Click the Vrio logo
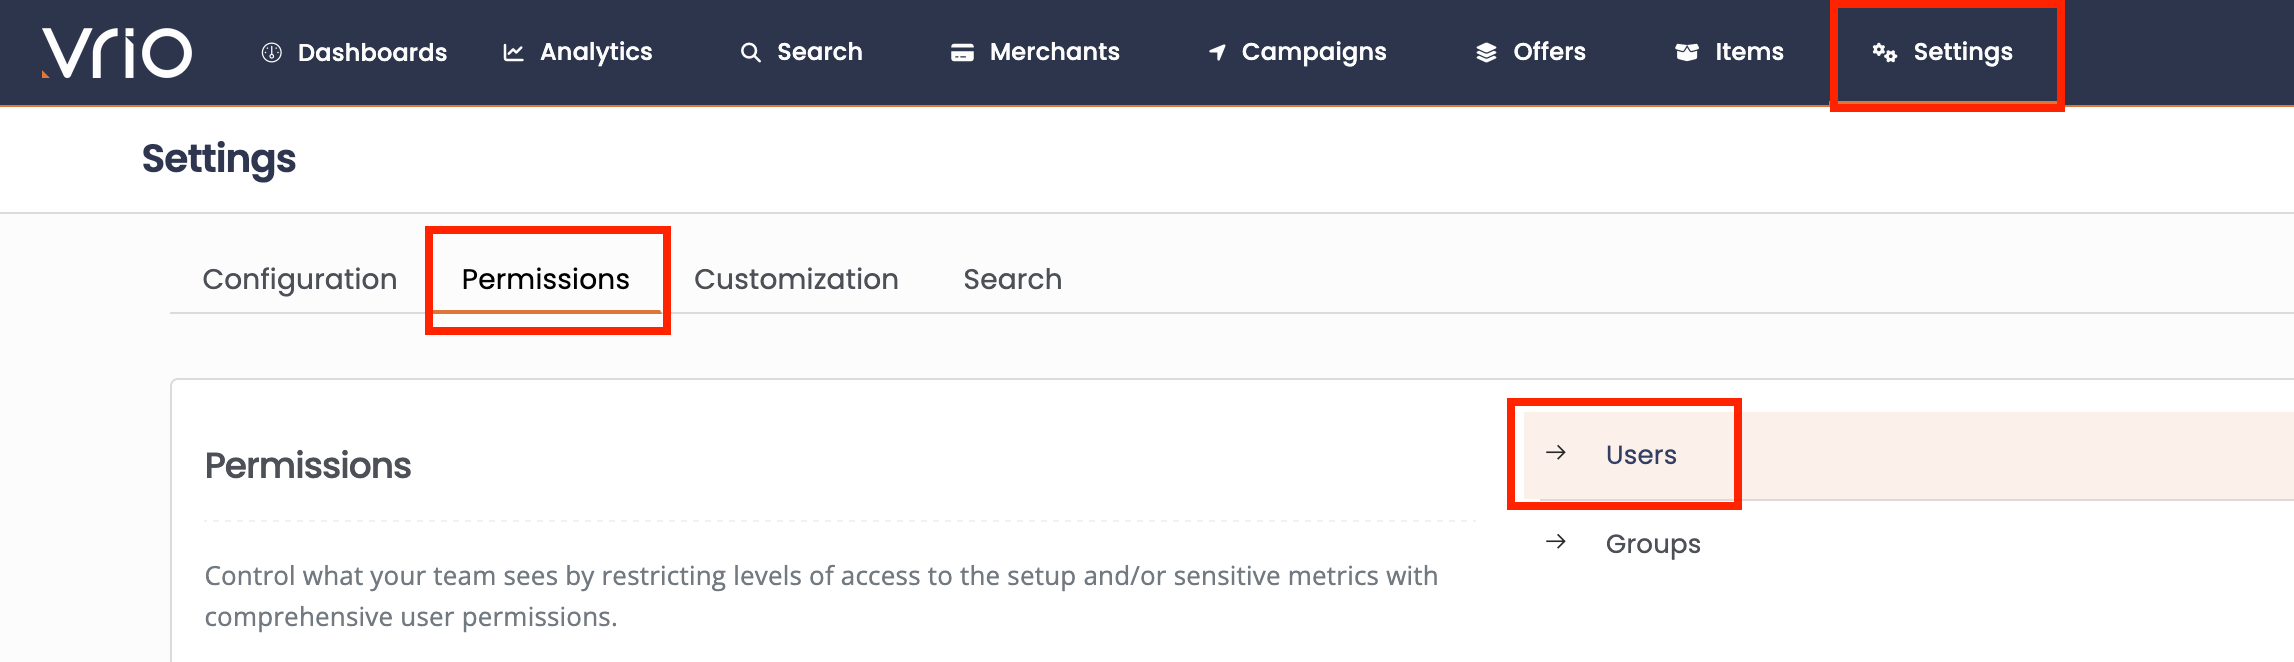 [x=117, y=53]
